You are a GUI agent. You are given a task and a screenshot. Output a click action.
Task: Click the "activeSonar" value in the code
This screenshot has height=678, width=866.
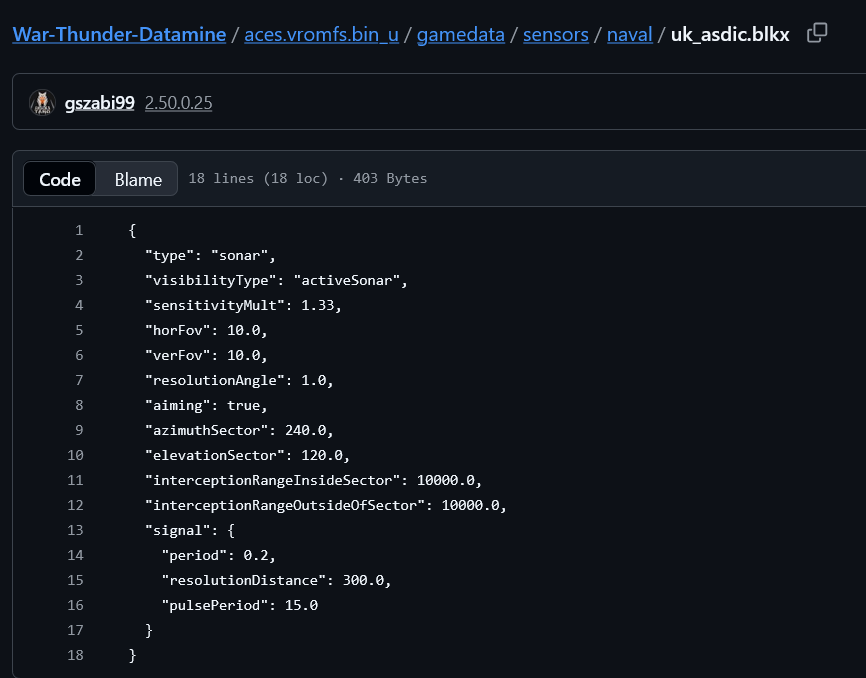click(350, 280)
